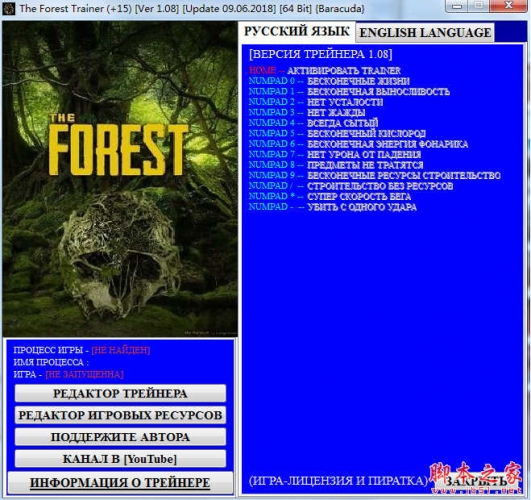Viewport: 531px width, 500px height.
Task: Click NUMPAD 5 БЕСКОНЕЧНЫЙ КИСЛОРОД line
Action: (x=337, y=133)
